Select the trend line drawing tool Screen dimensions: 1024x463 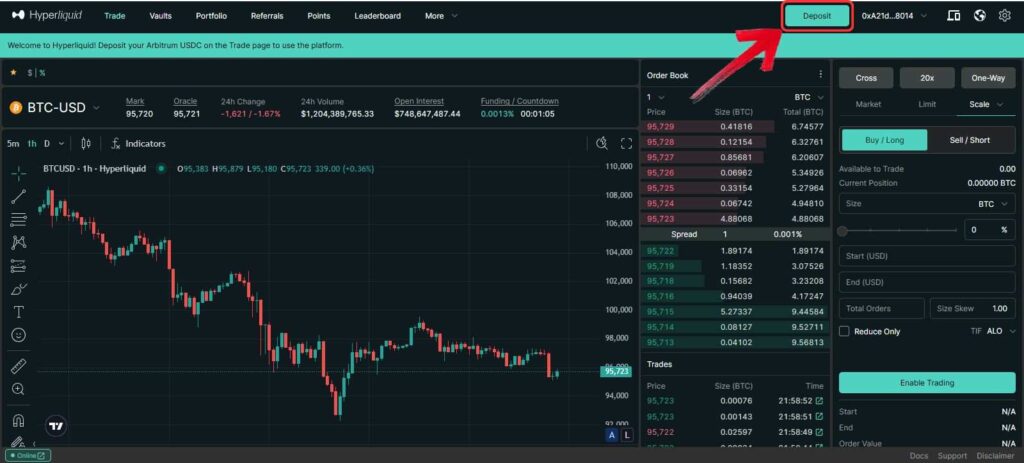coord(18,196)
